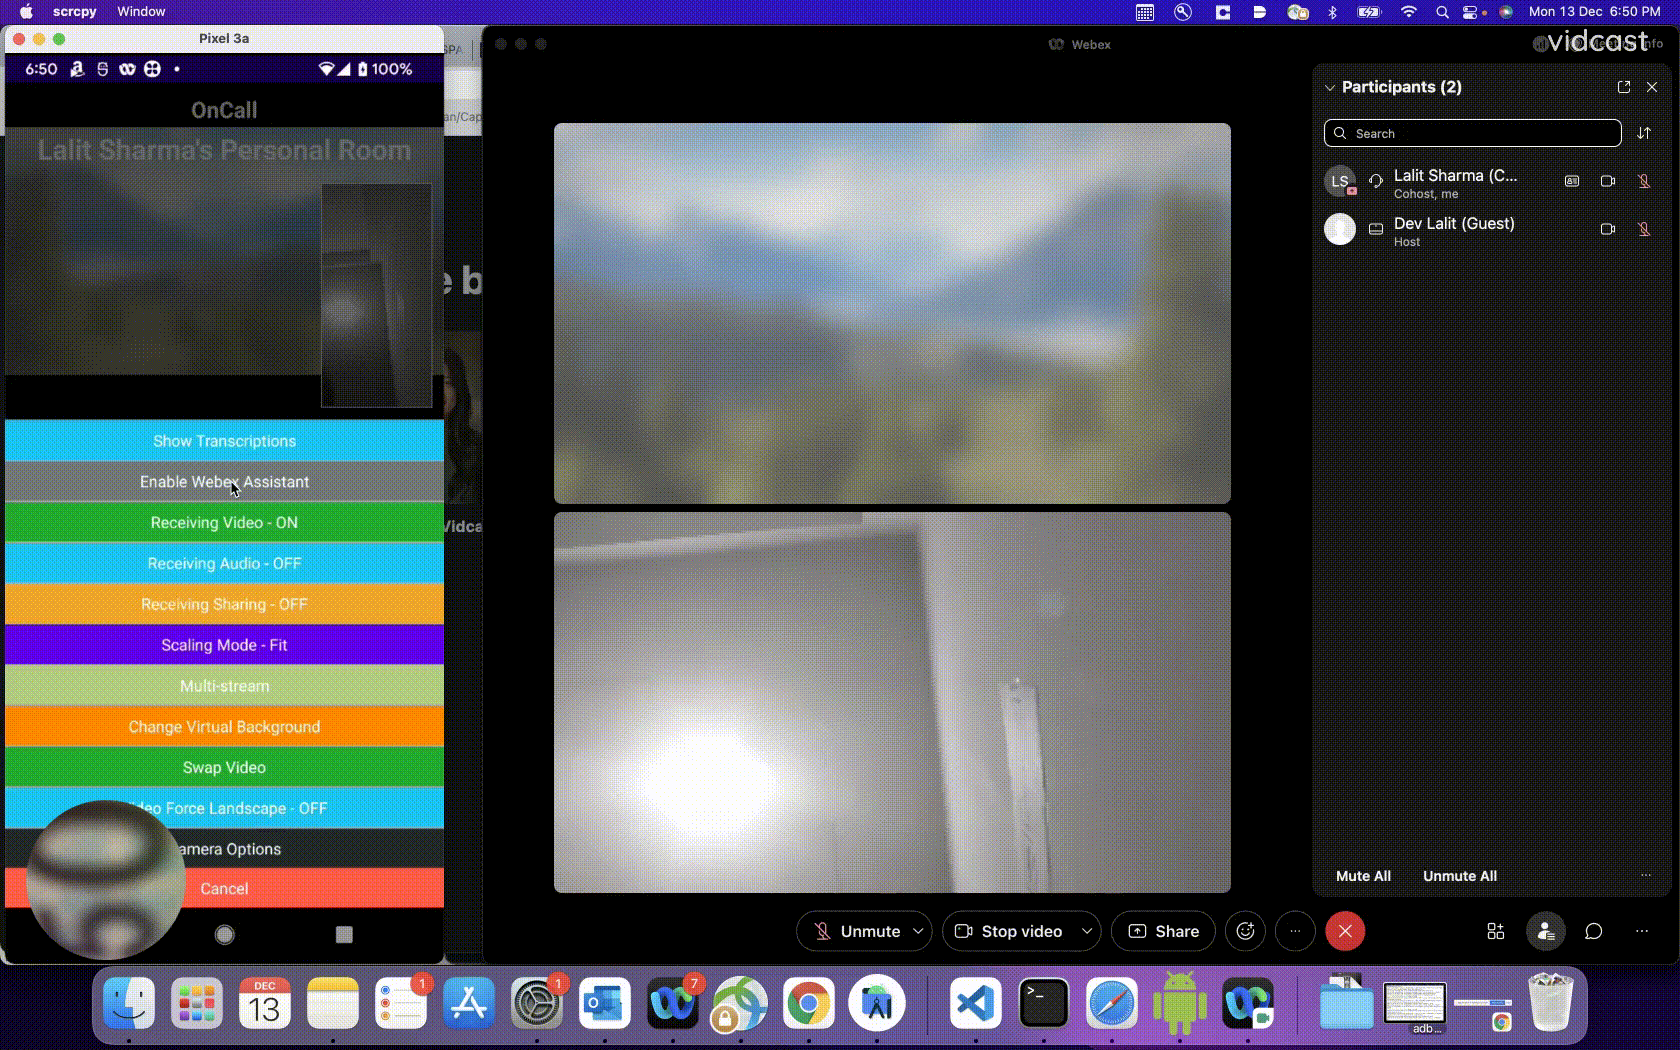Open the Apps icon in Webex

1496,931
